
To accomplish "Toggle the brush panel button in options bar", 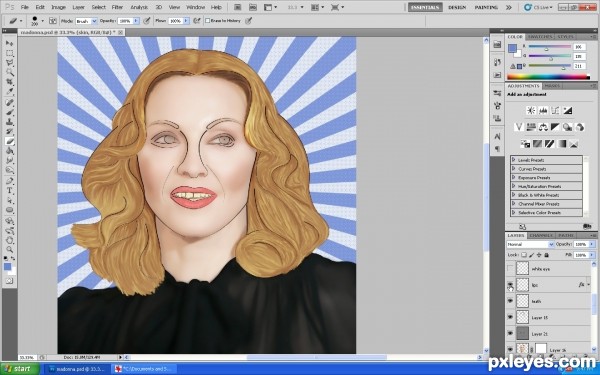I will [x=53, y=21].
